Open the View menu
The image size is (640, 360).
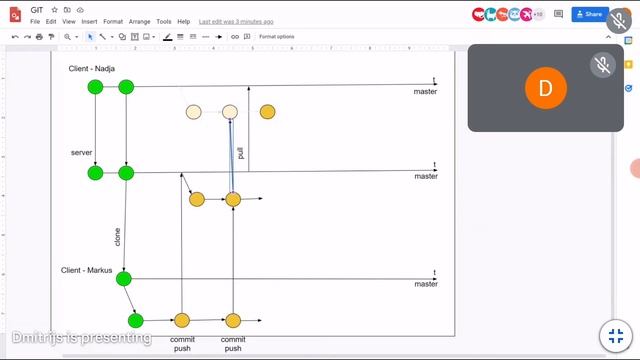69,22
